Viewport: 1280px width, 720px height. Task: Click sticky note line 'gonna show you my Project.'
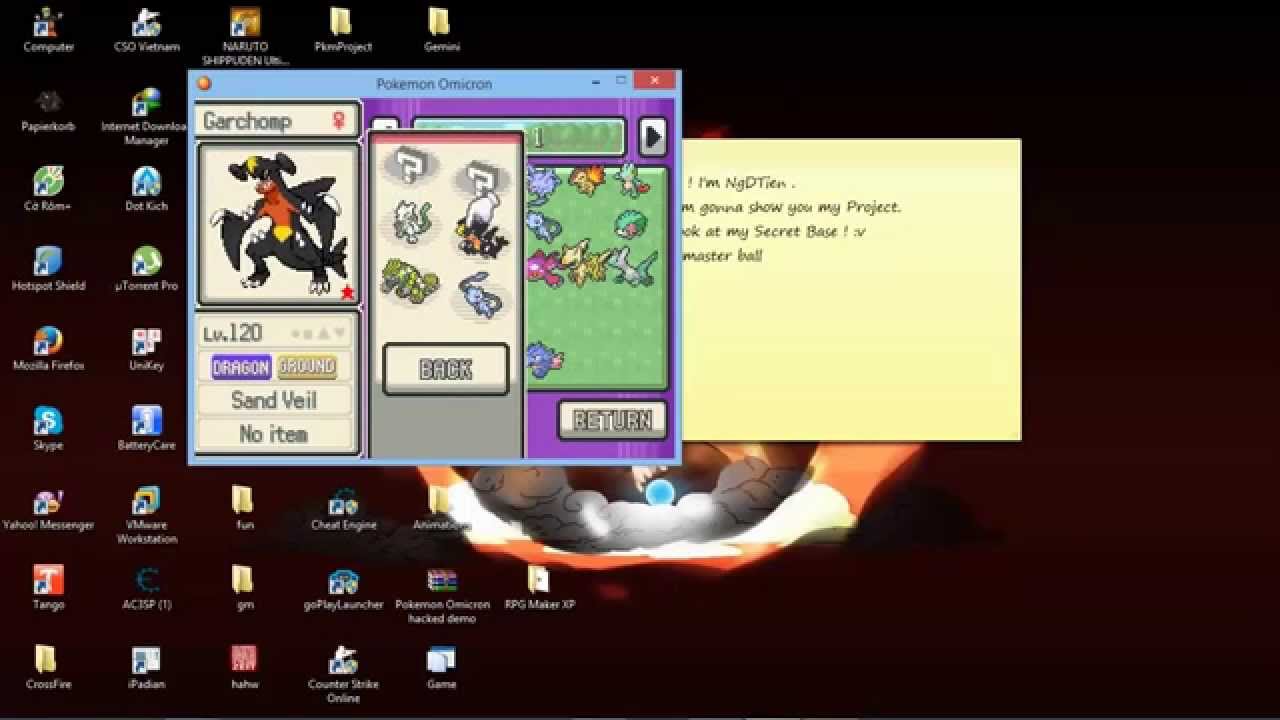tap(800, 207)
